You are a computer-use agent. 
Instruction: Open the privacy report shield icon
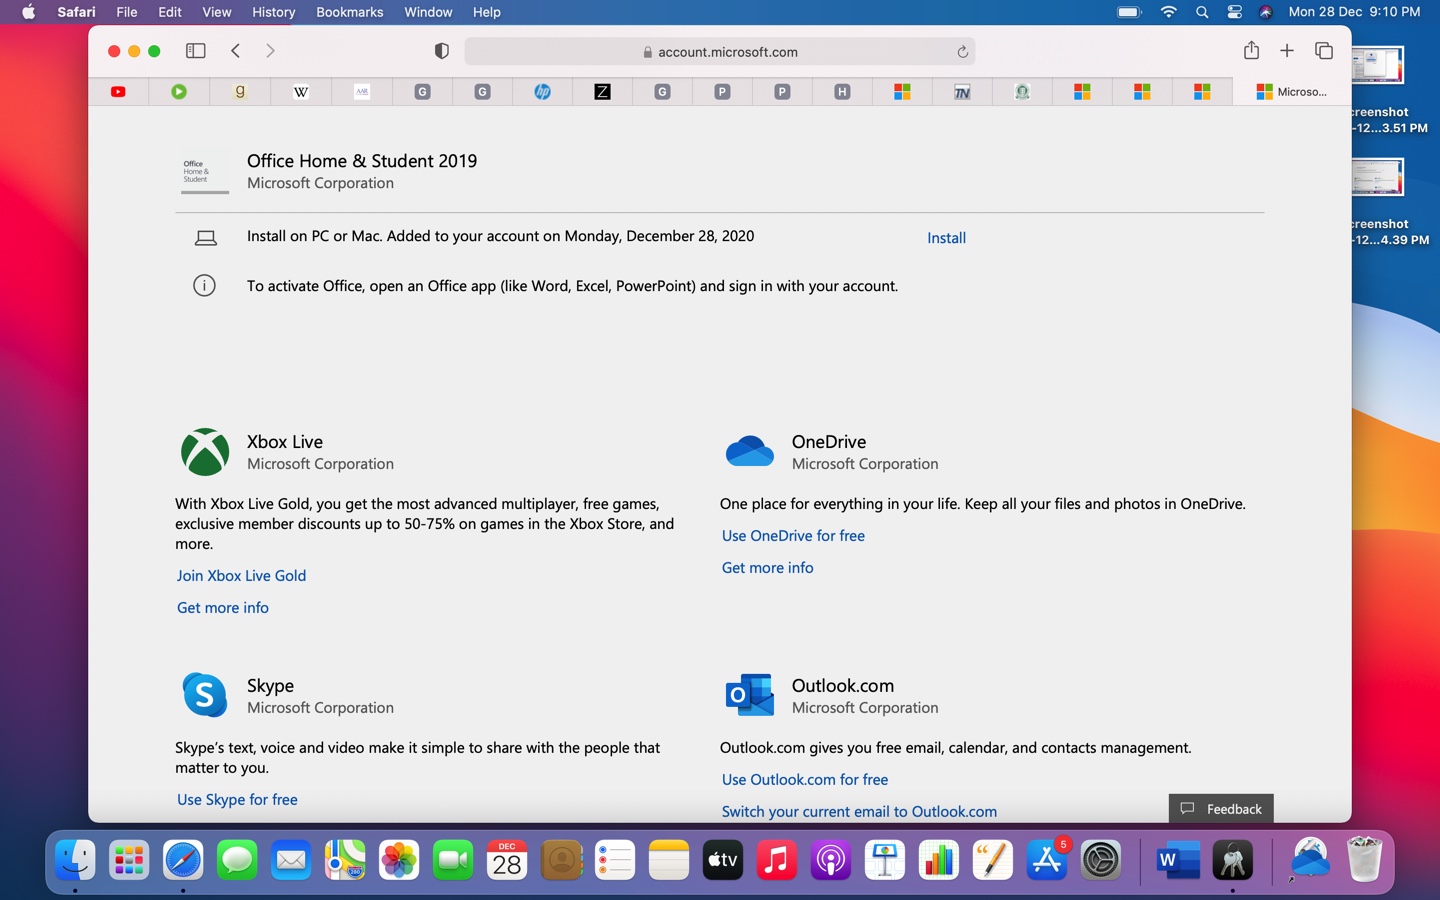point(441,51)
